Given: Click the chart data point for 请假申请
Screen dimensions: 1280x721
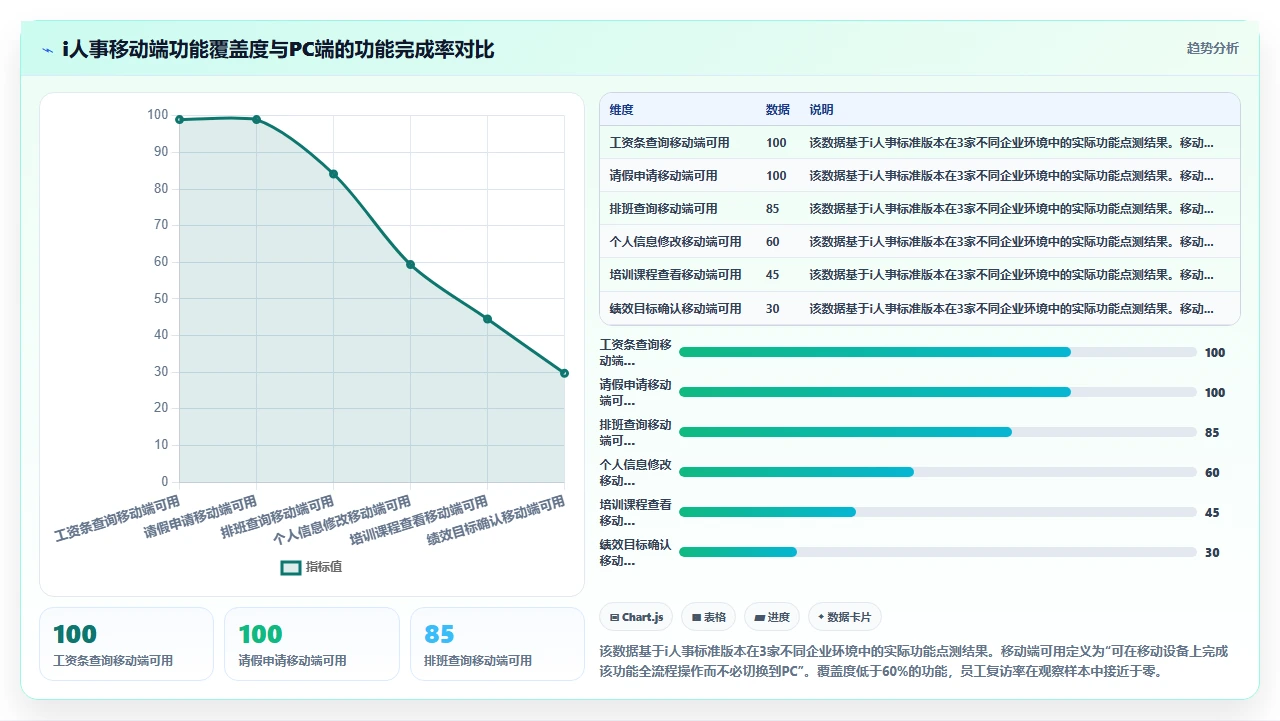Looking at the screenshot, I should [257, 119].
